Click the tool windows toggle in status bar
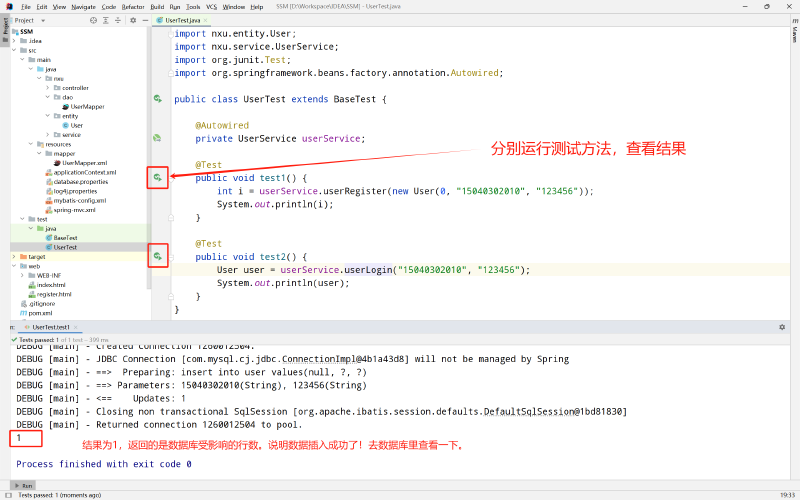Screen dimensions: 800x500 tap(8, 495)
